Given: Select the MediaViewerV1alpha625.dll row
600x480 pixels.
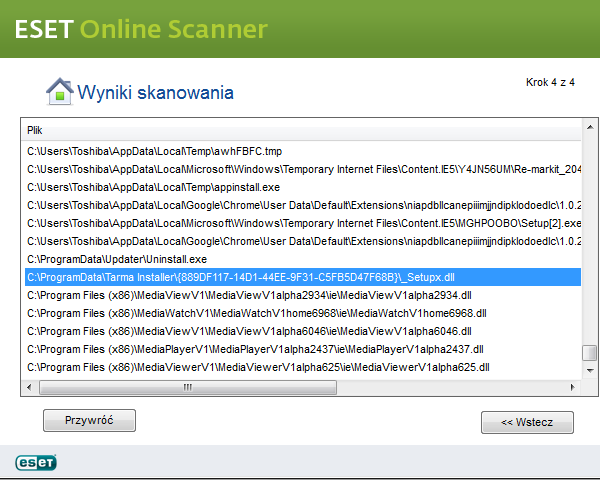Looking at the screenshot, I should [x=303, y=367].
